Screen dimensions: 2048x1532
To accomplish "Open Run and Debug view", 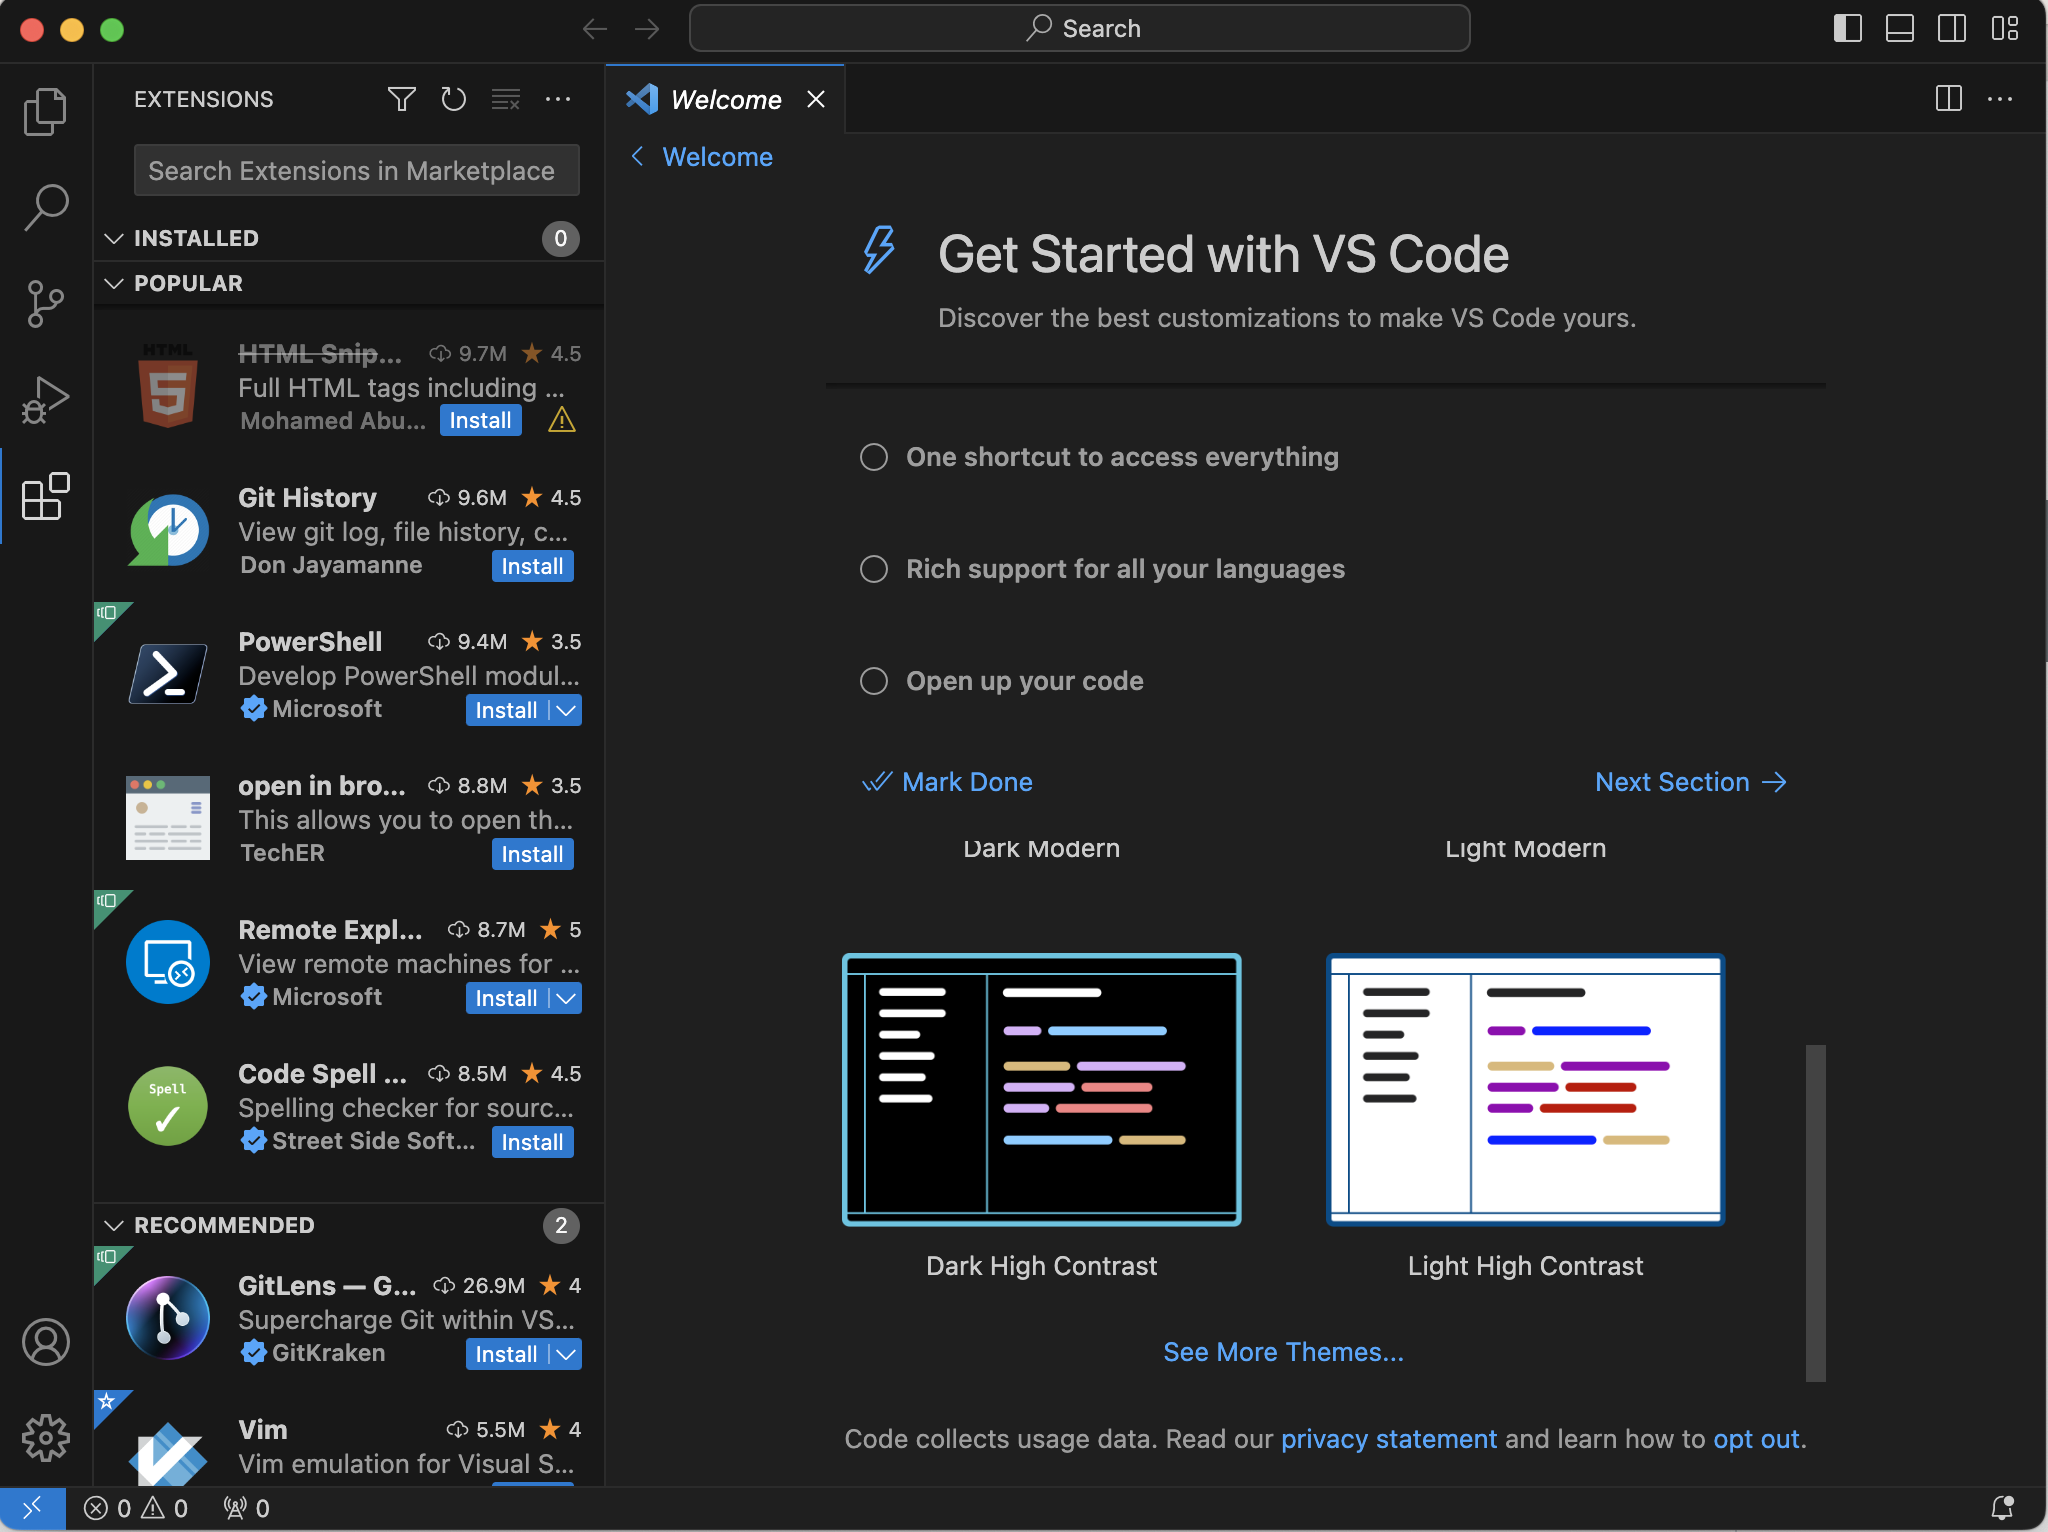I will click(45, 400).
